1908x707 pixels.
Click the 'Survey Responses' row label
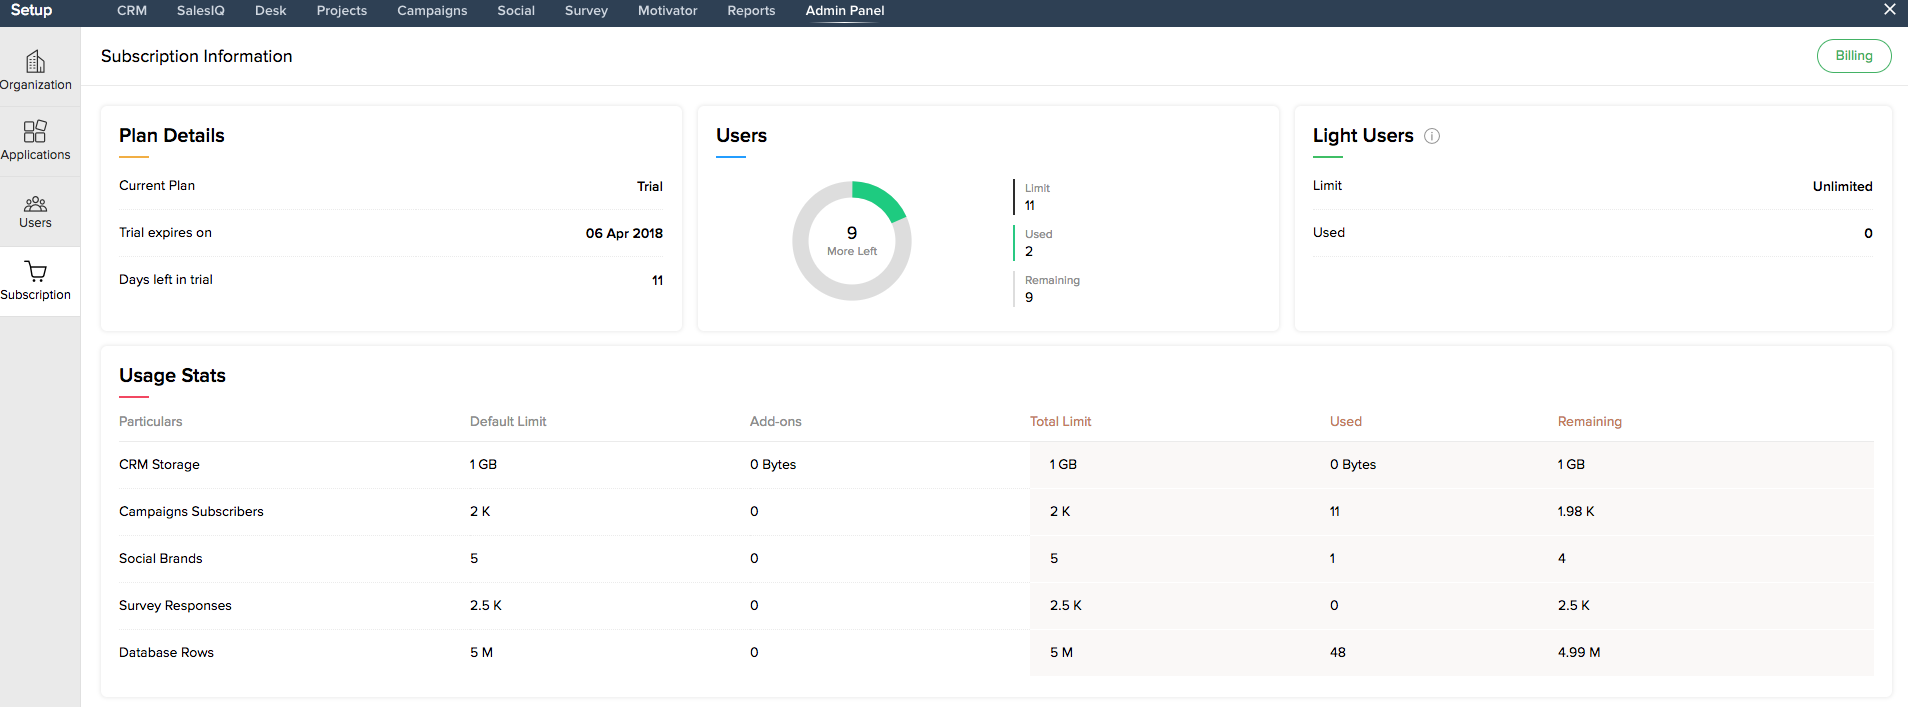(175, 606)
